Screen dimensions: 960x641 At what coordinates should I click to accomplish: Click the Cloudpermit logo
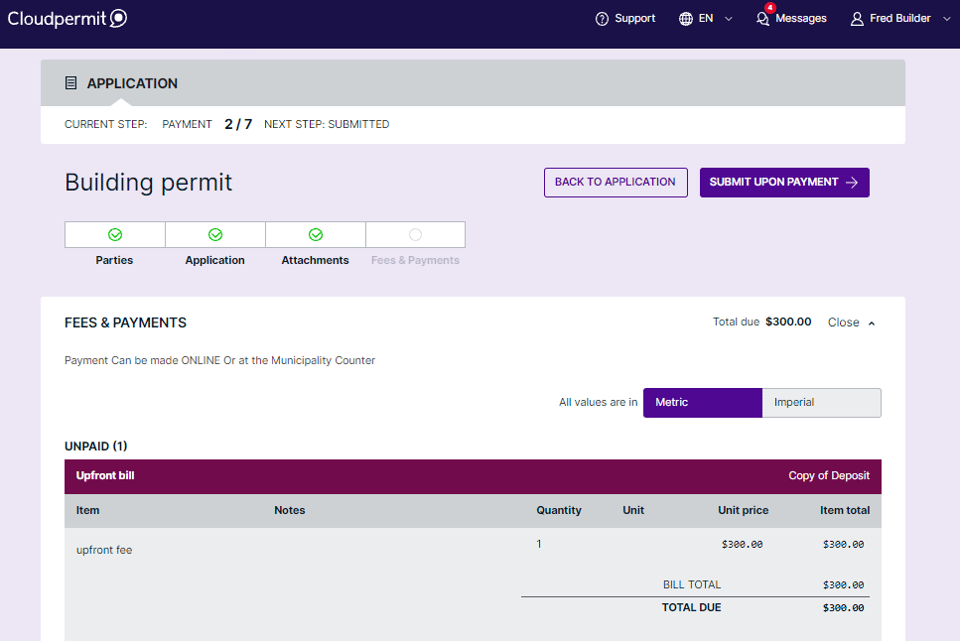67,18
